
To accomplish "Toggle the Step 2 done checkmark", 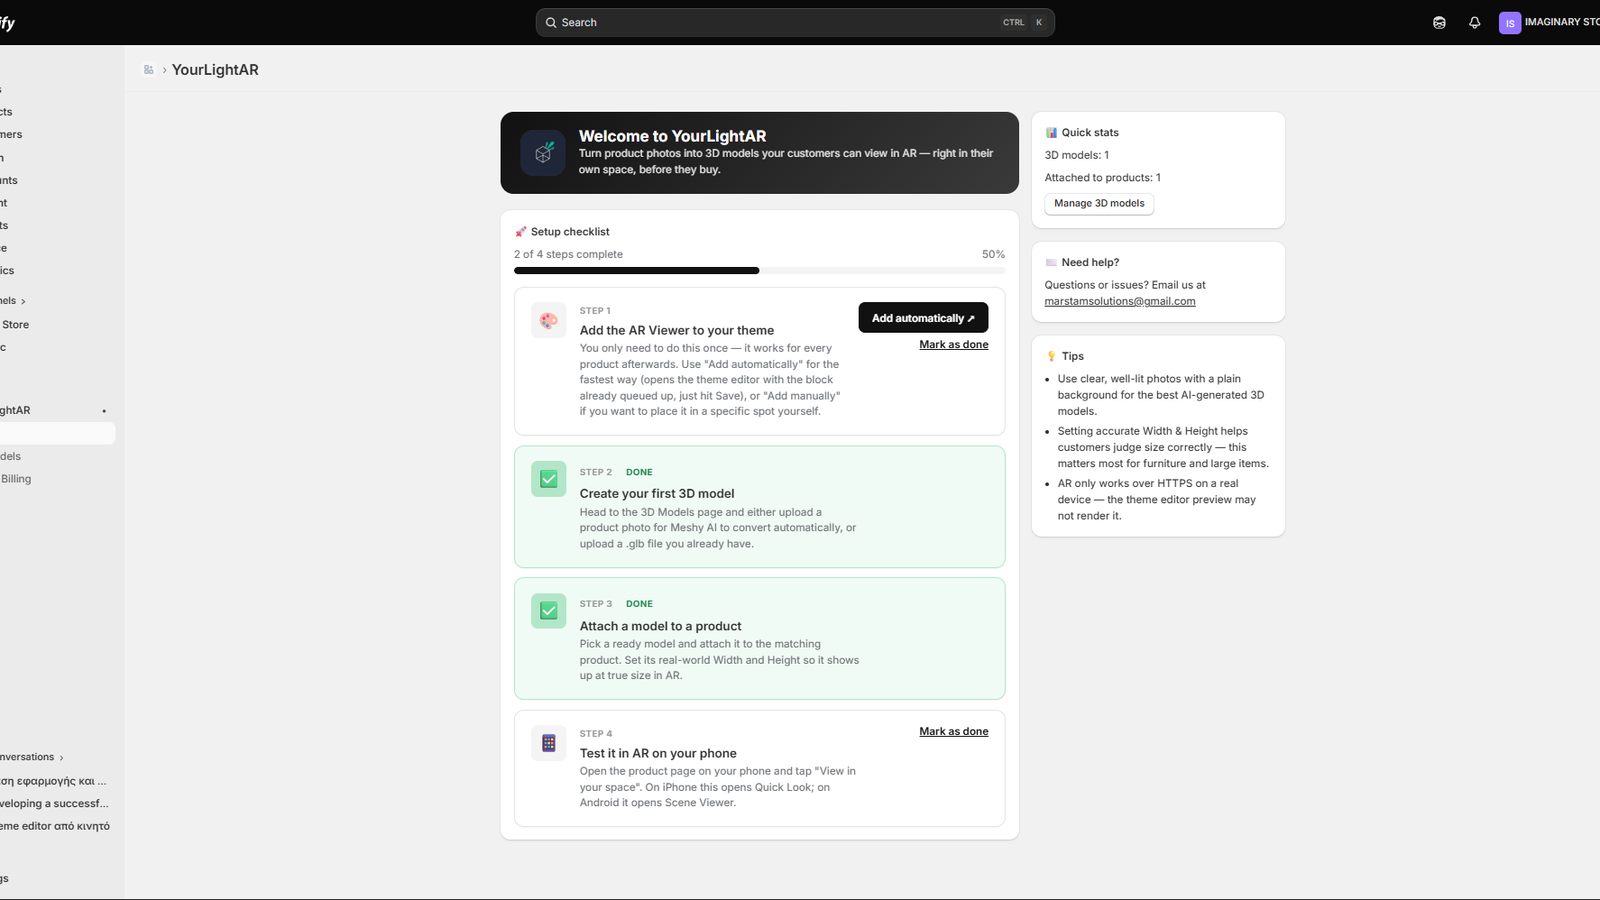I will [549, 479].
